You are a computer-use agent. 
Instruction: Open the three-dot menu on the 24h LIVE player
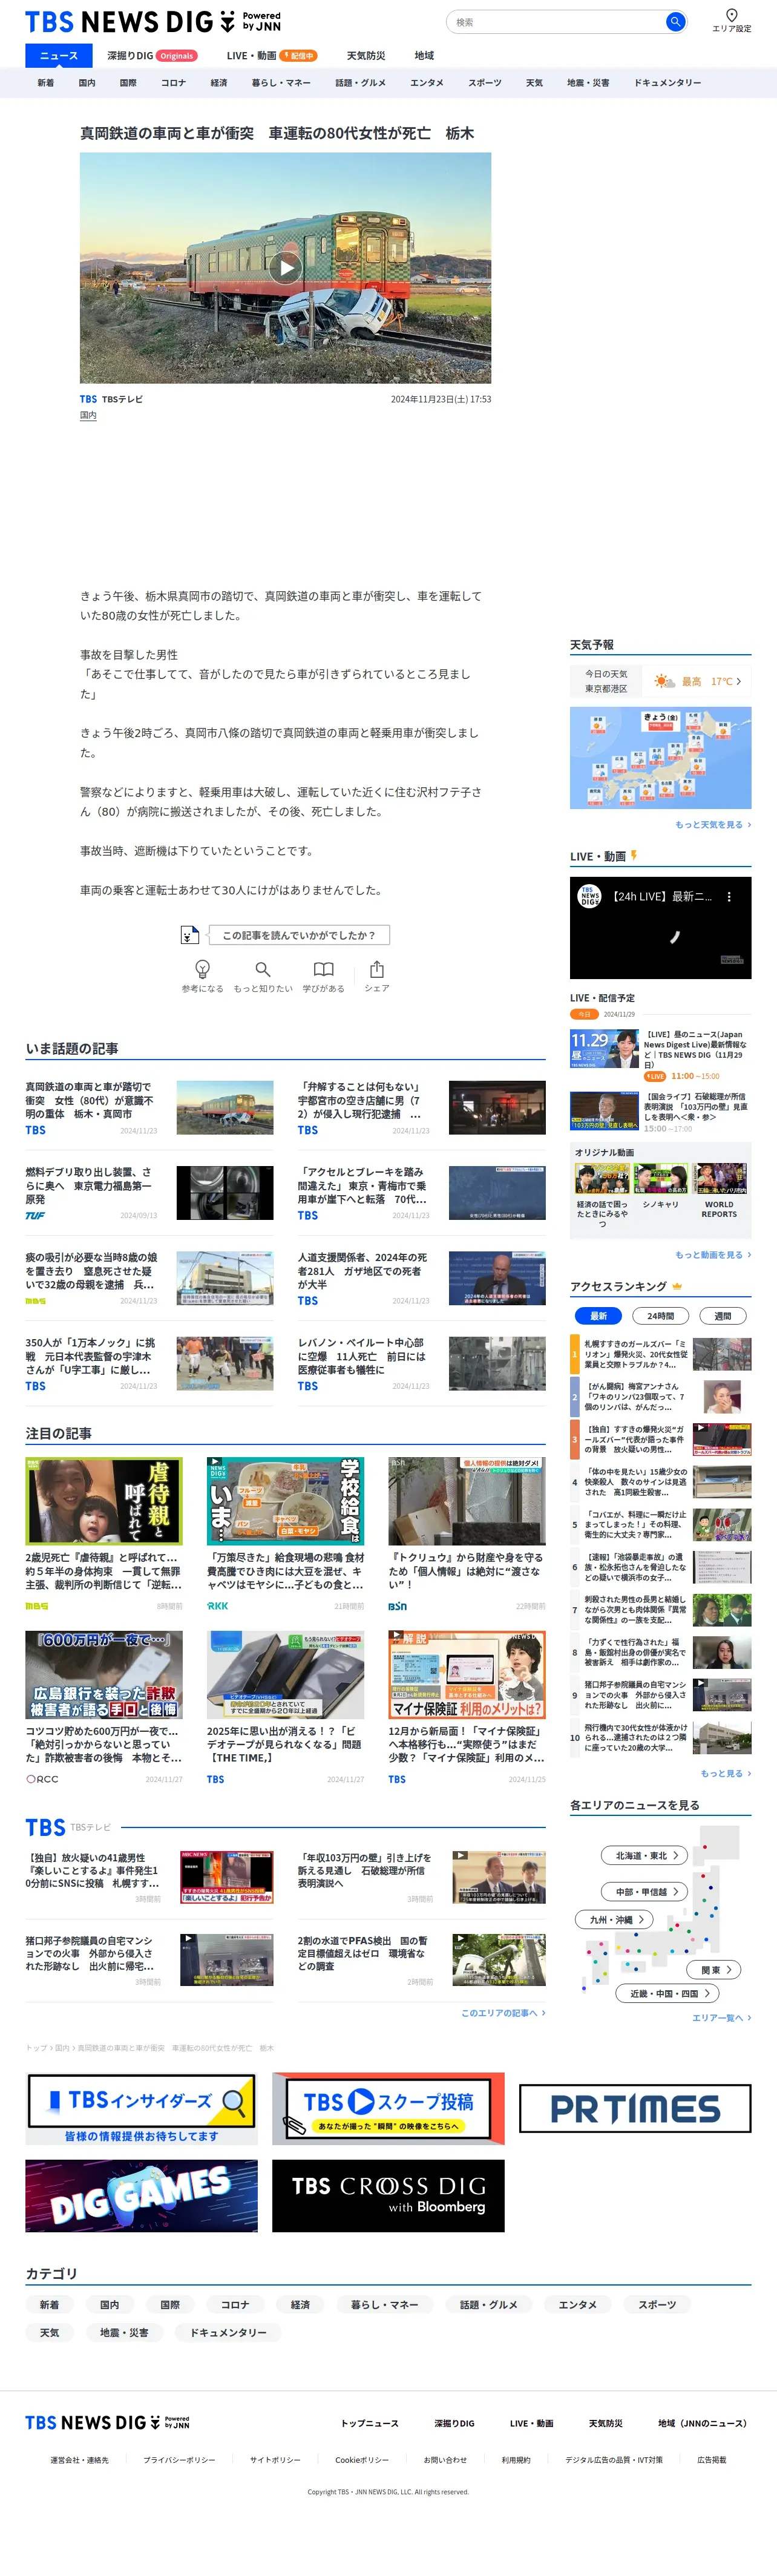tap(729, 897)
